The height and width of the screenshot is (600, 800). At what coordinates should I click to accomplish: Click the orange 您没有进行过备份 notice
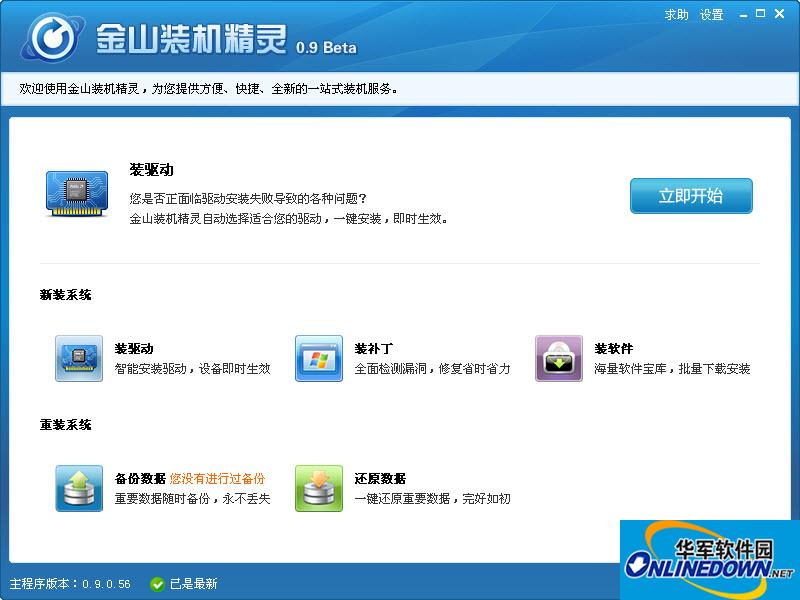pyautogui.click(x=217, y=479)
